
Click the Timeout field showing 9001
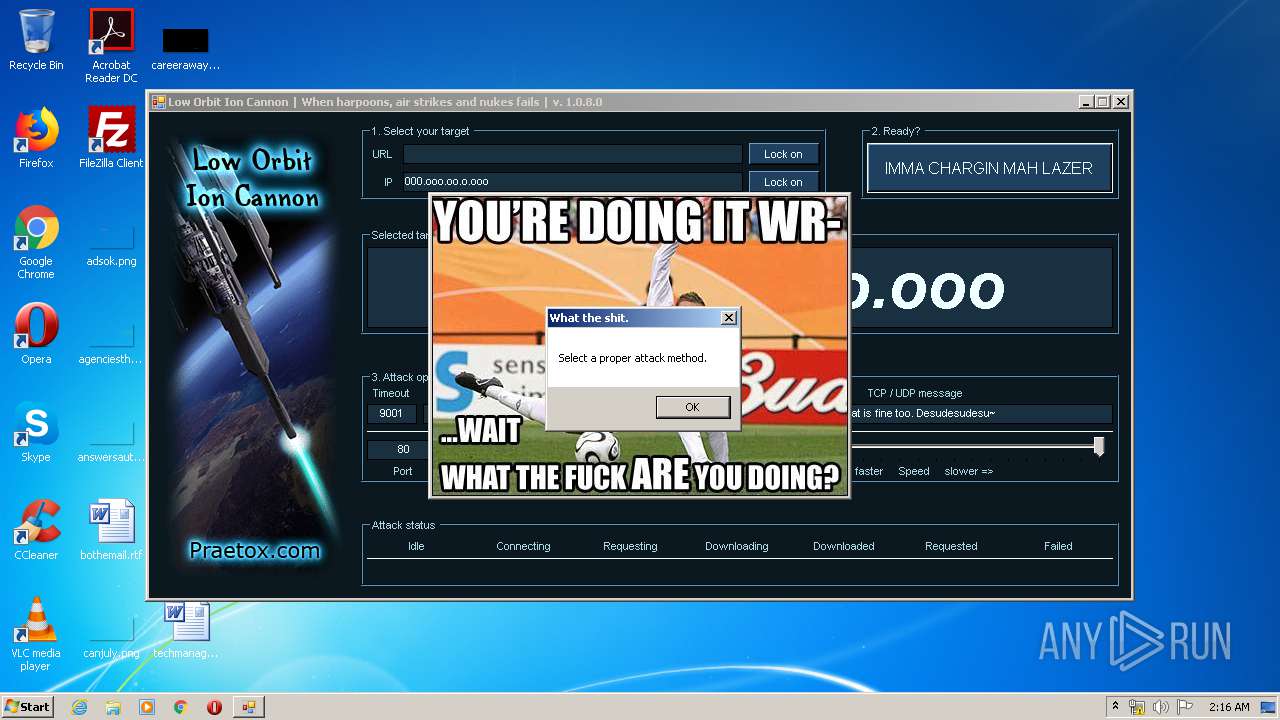click(392, 413)
